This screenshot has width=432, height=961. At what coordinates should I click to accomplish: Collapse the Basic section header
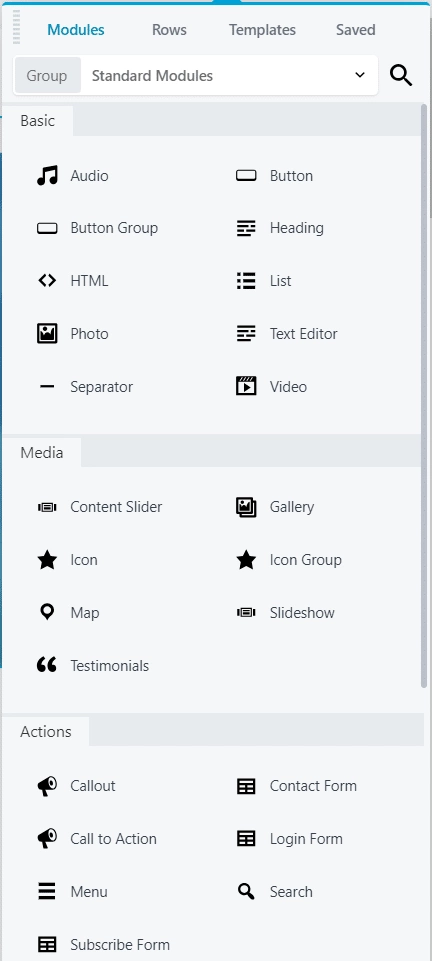[x=38, y=121]
